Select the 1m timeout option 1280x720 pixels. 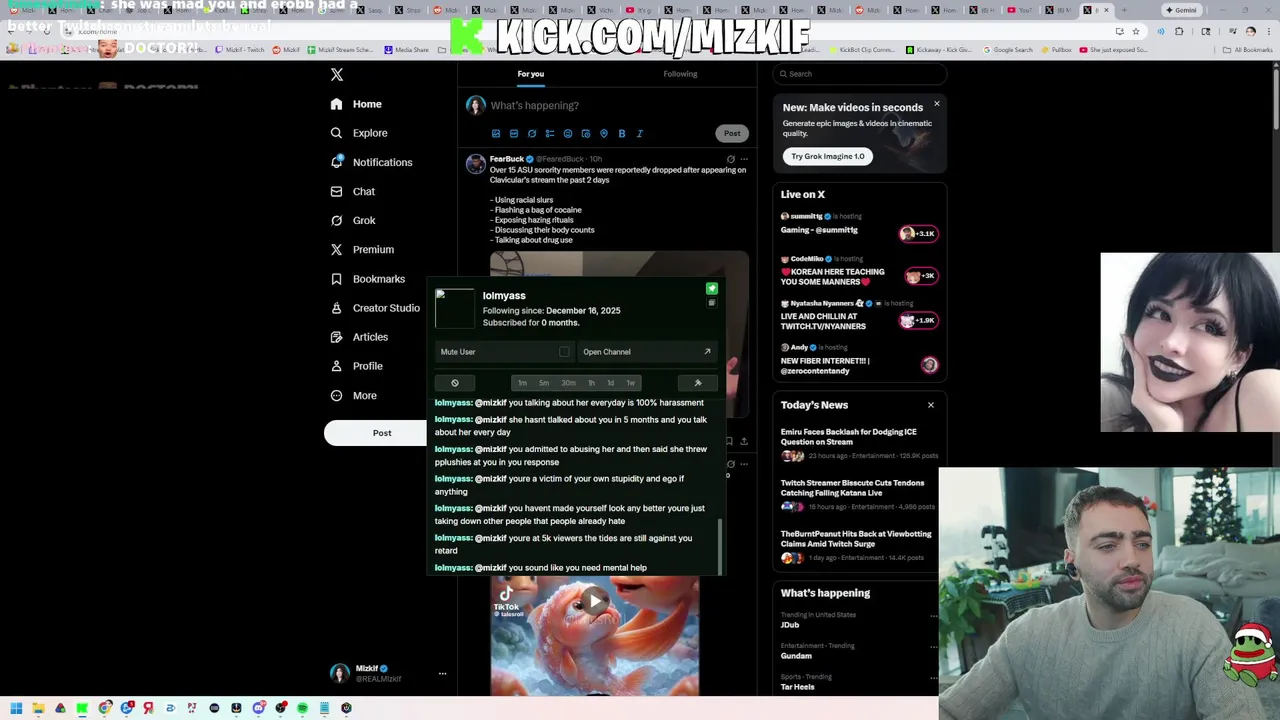tap(522, 383)
